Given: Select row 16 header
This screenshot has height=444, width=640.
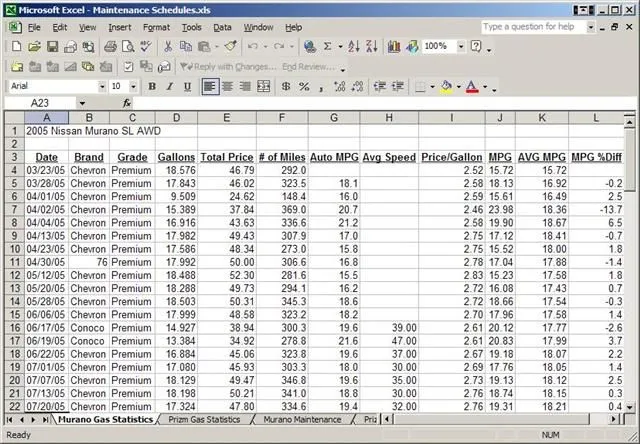Looking at the screenshot, I should click(x=15, y=328).
